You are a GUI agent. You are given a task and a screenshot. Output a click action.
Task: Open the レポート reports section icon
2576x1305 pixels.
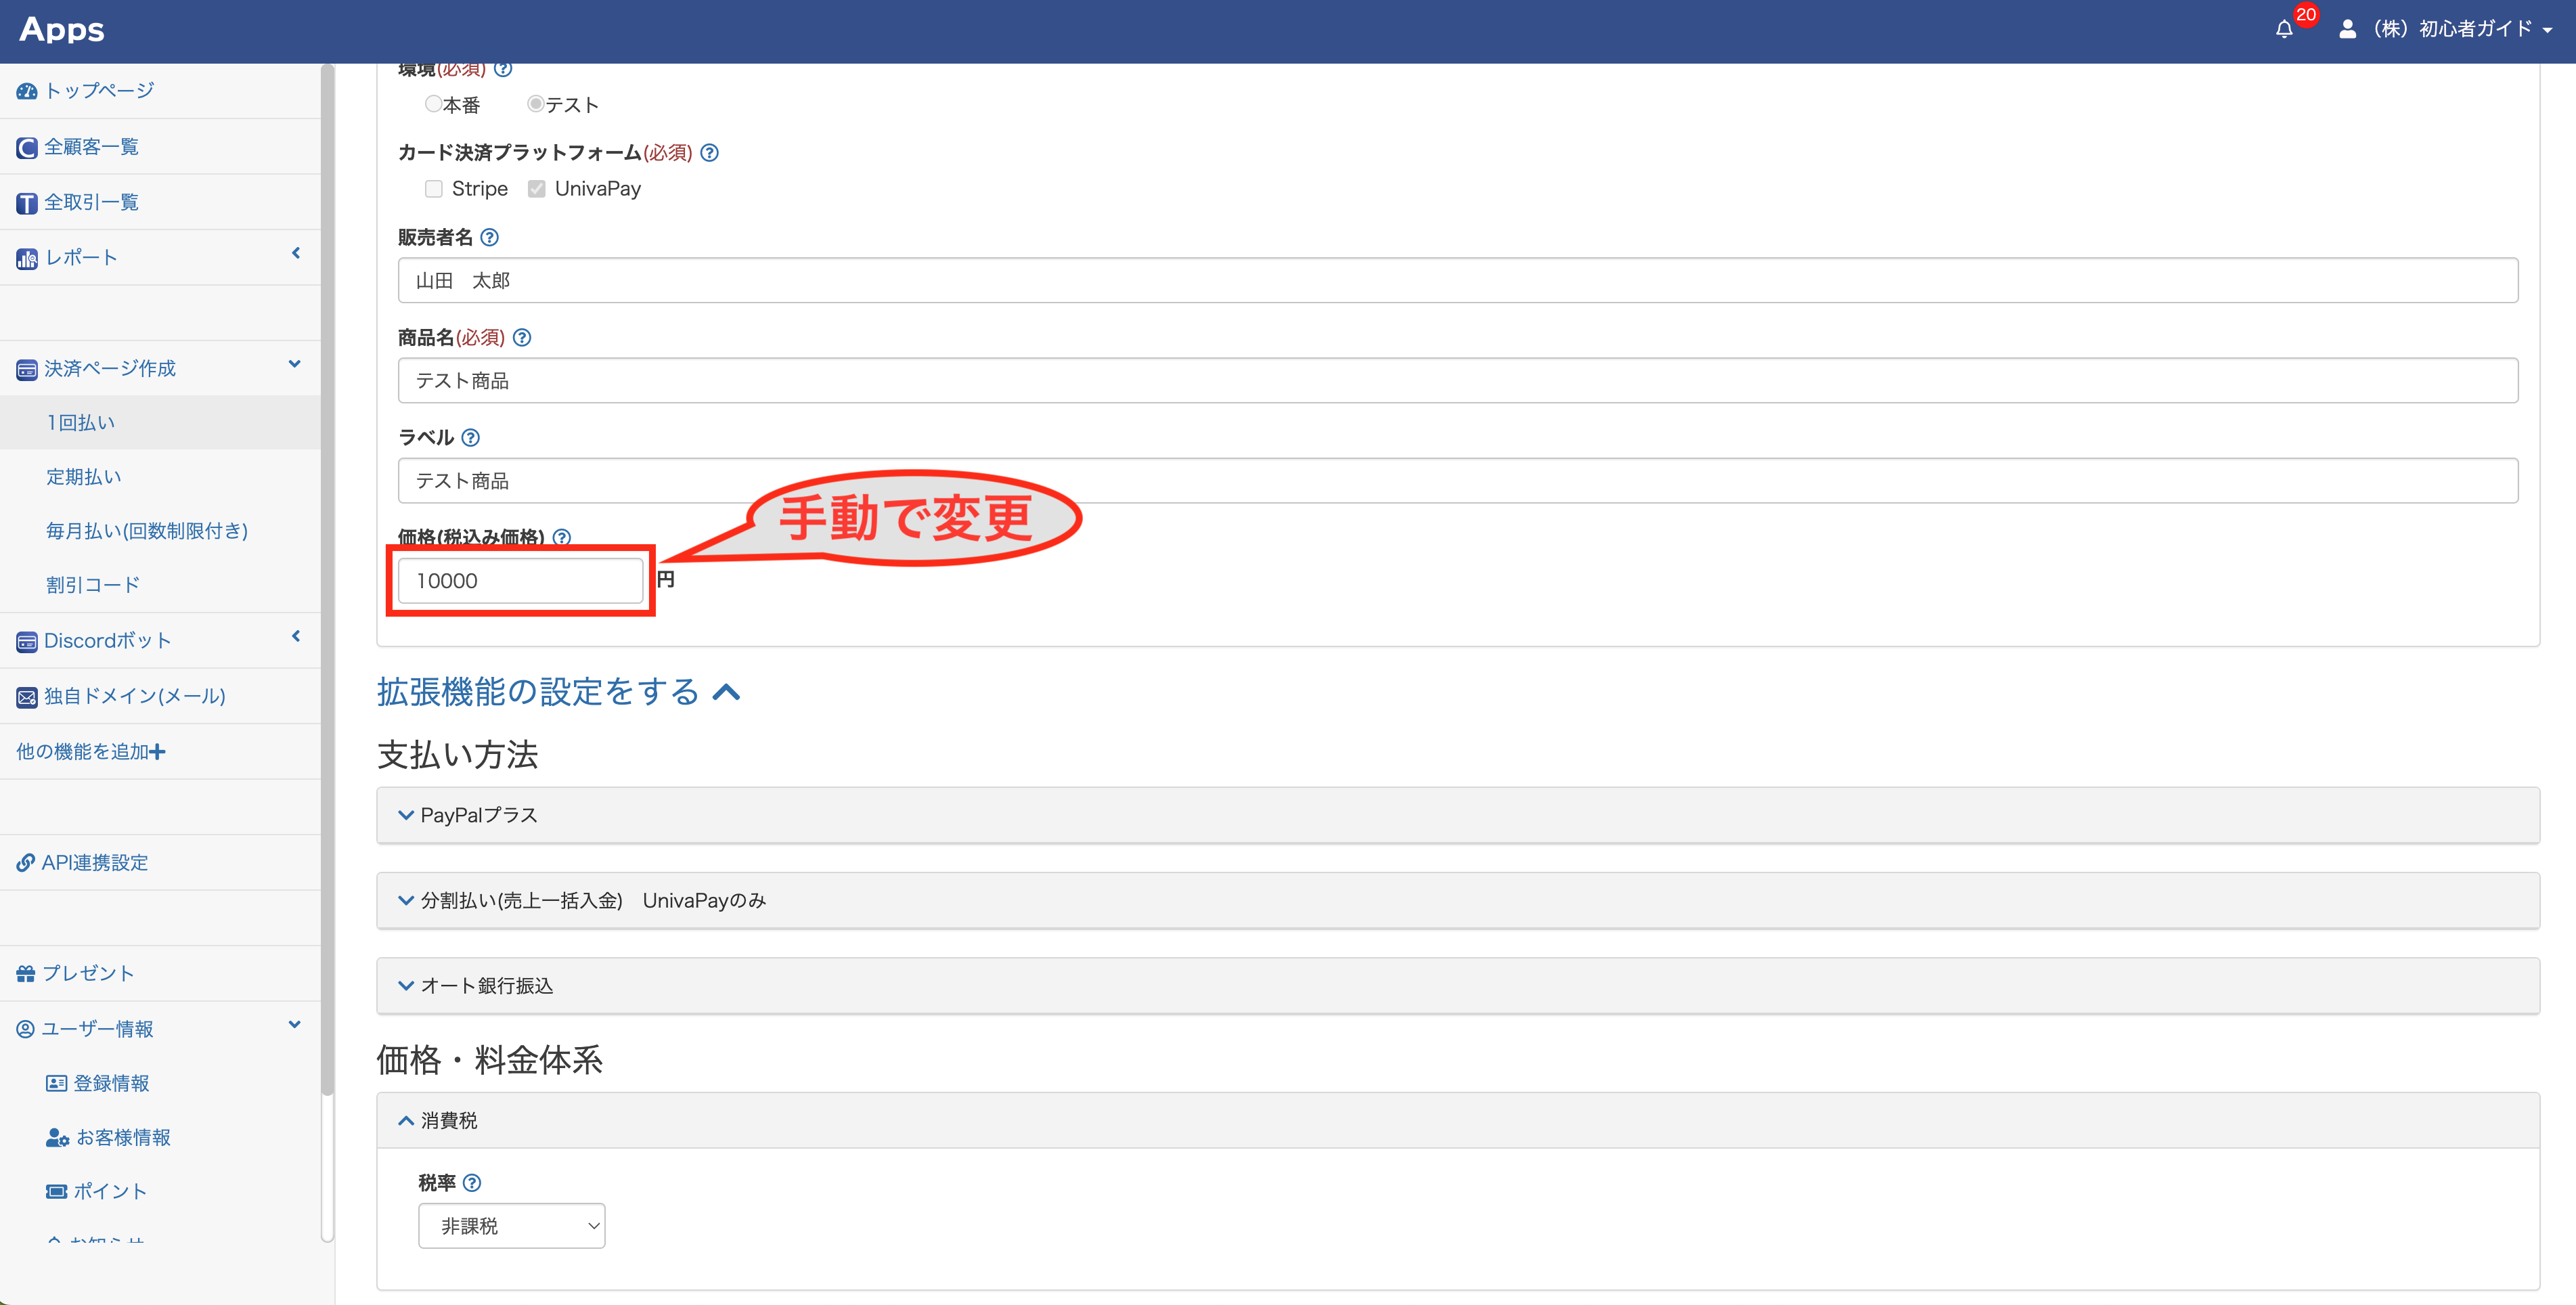pos(26,257)
